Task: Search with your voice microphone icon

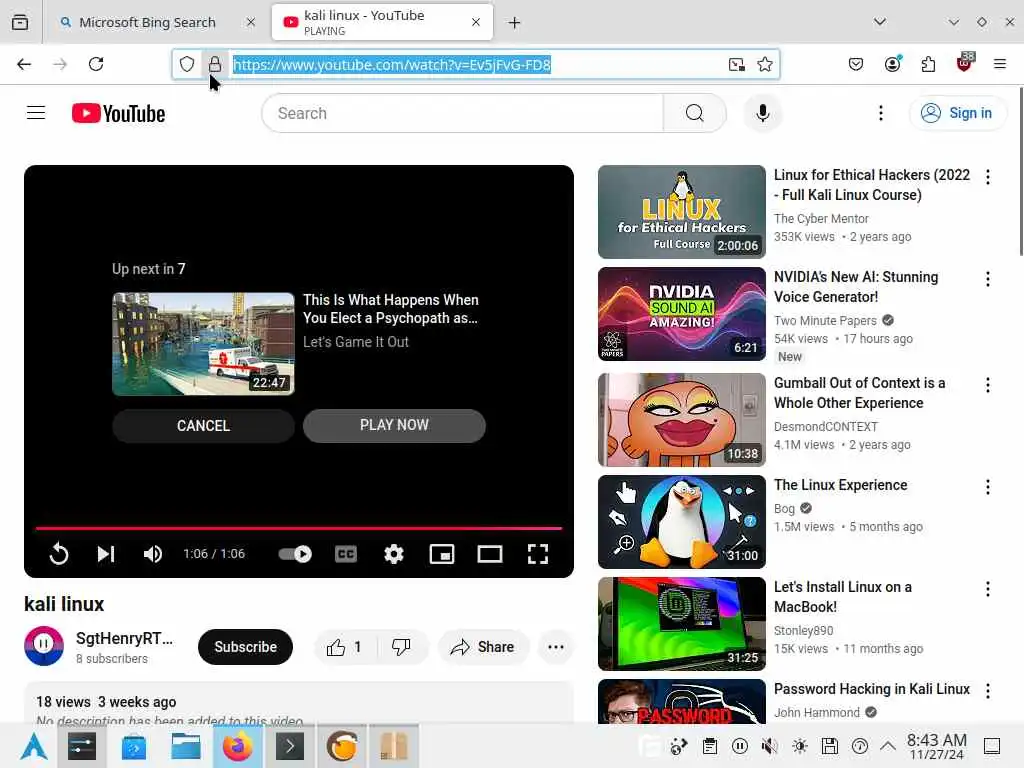Action: tap(762, 113)
